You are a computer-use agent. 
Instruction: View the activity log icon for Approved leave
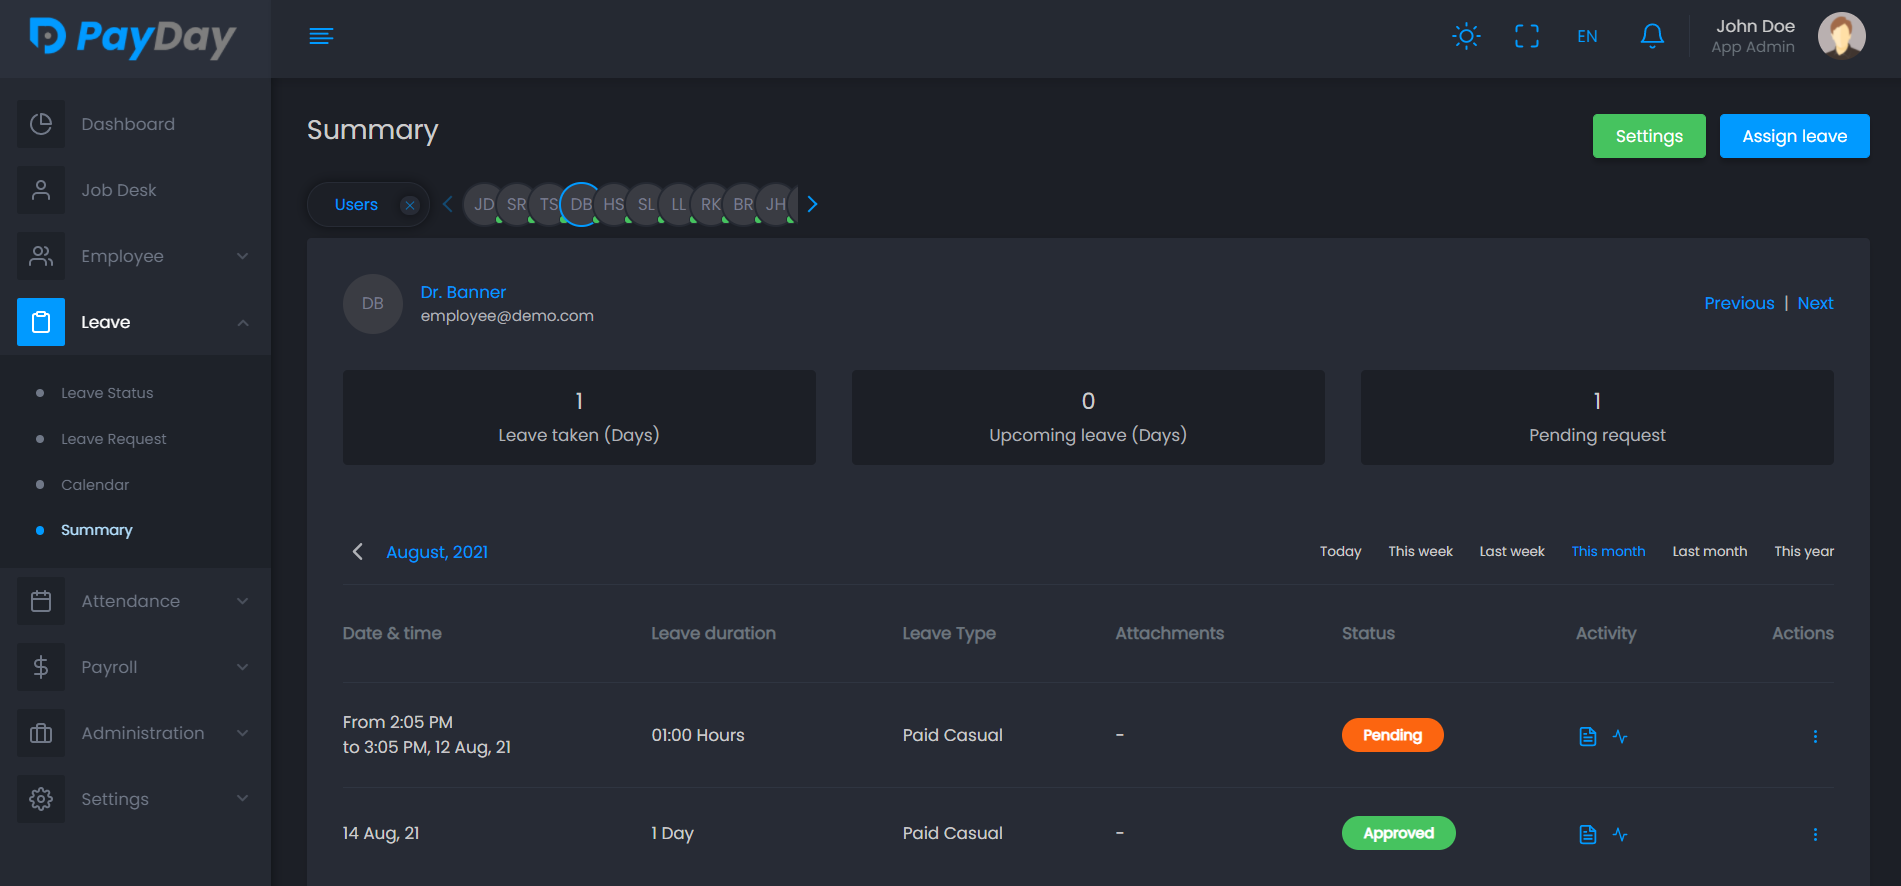coord(1620,834)
